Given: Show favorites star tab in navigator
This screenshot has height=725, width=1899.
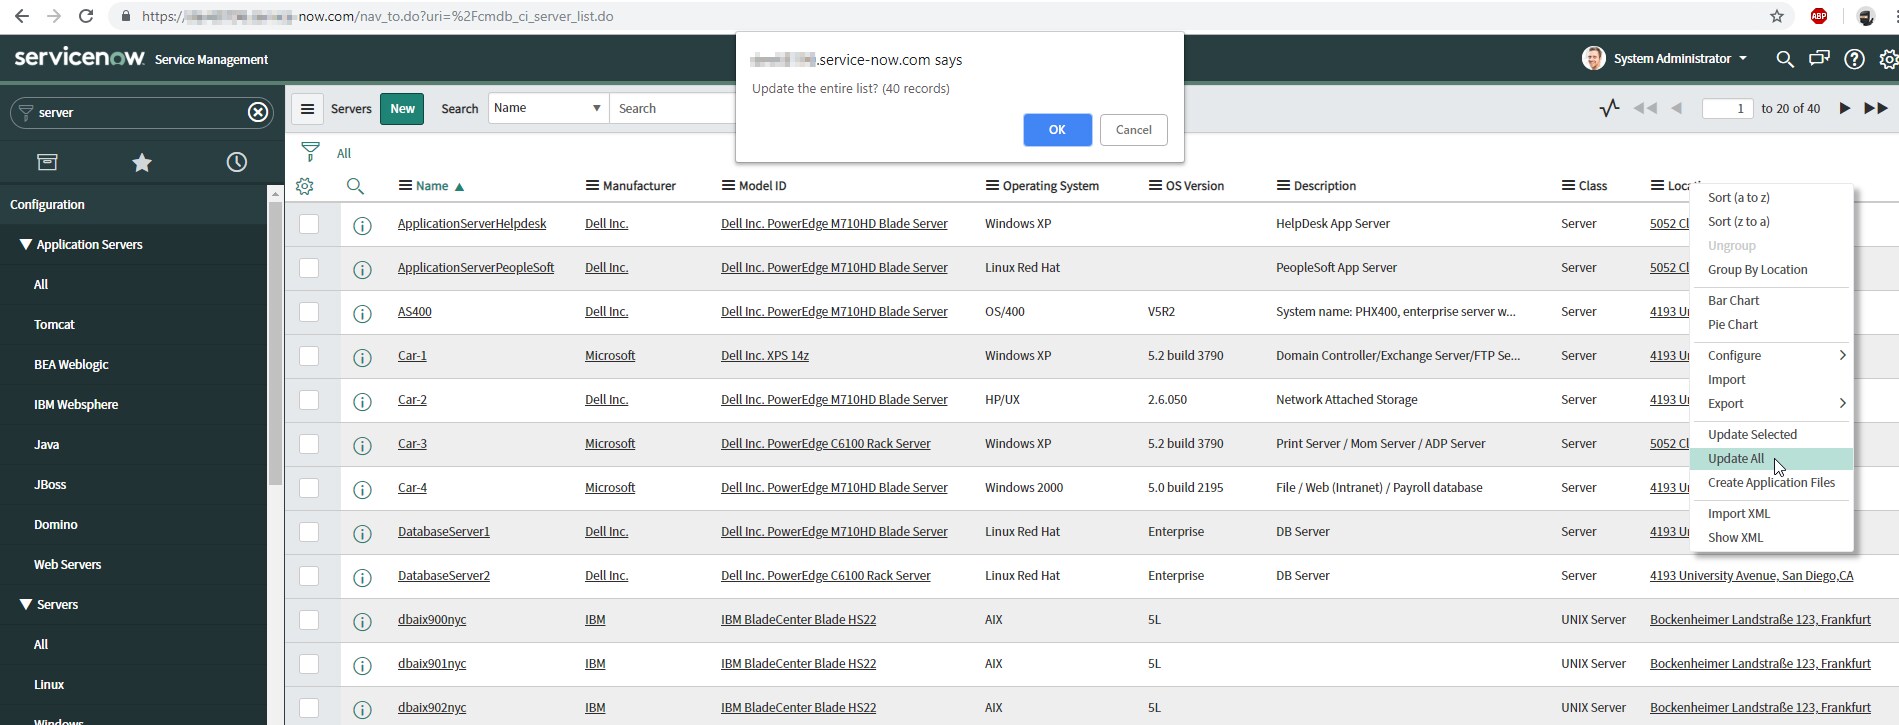Looking at the screenshot, I should coord(142,162).
